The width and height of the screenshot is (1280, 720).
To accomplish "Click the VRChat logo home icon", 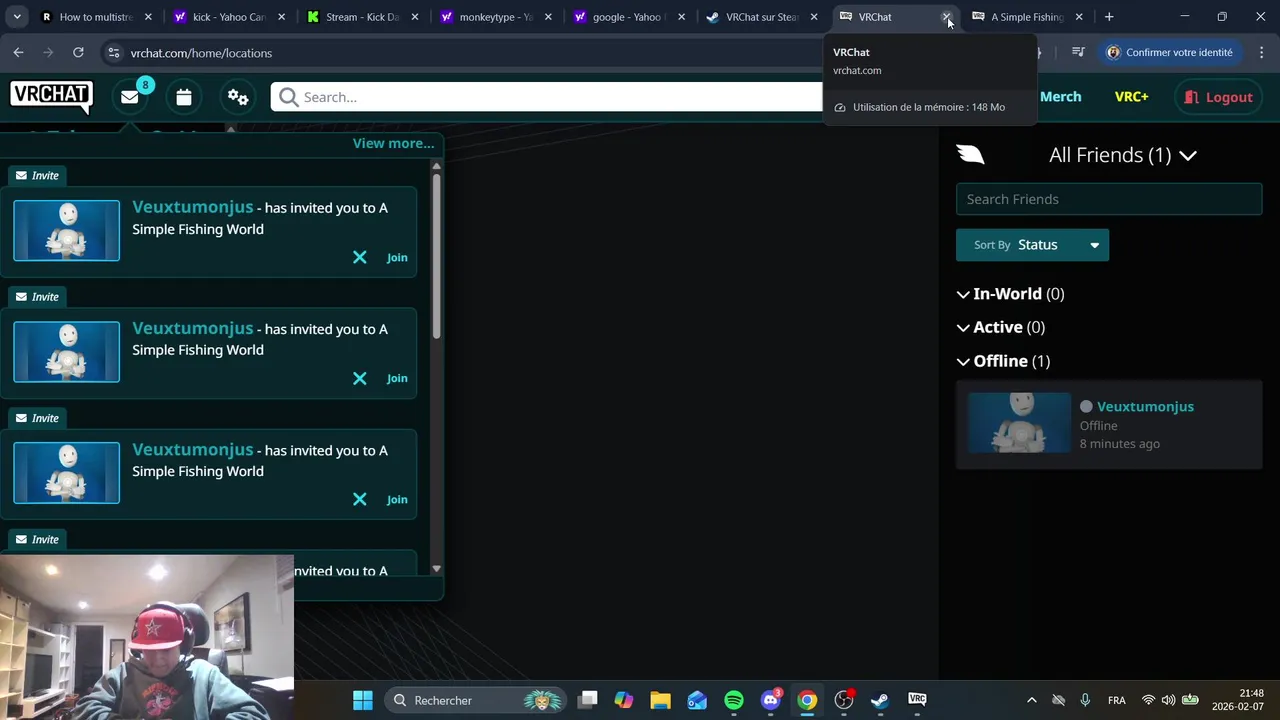I will coord(51,96).
